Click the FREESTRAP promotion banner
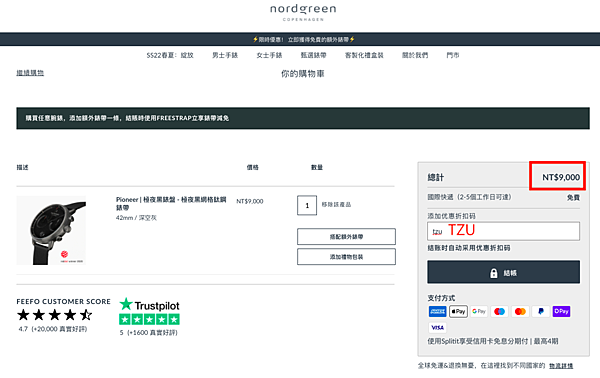The height and width of the screenshot is (378, 600). (x=303, y=118)
